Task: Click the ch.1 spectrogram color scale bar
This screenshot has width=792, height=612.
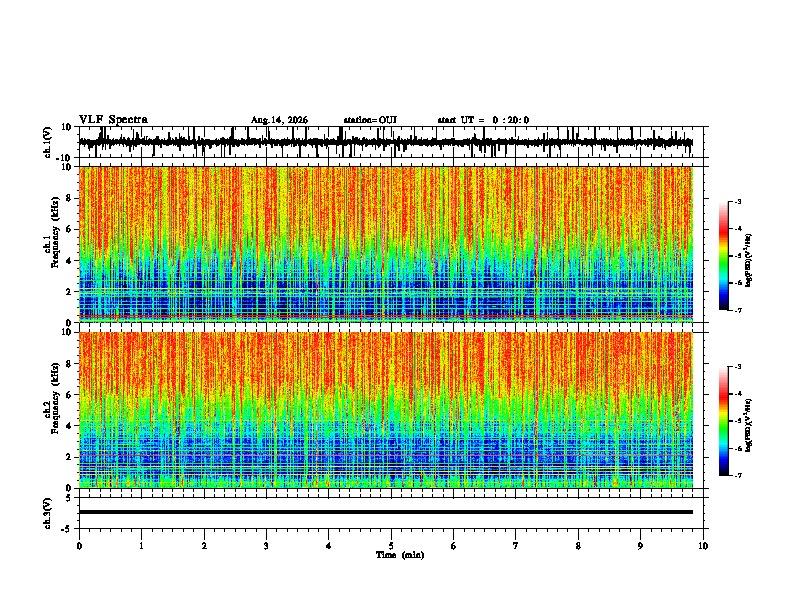Action: [x=724, y=256]
